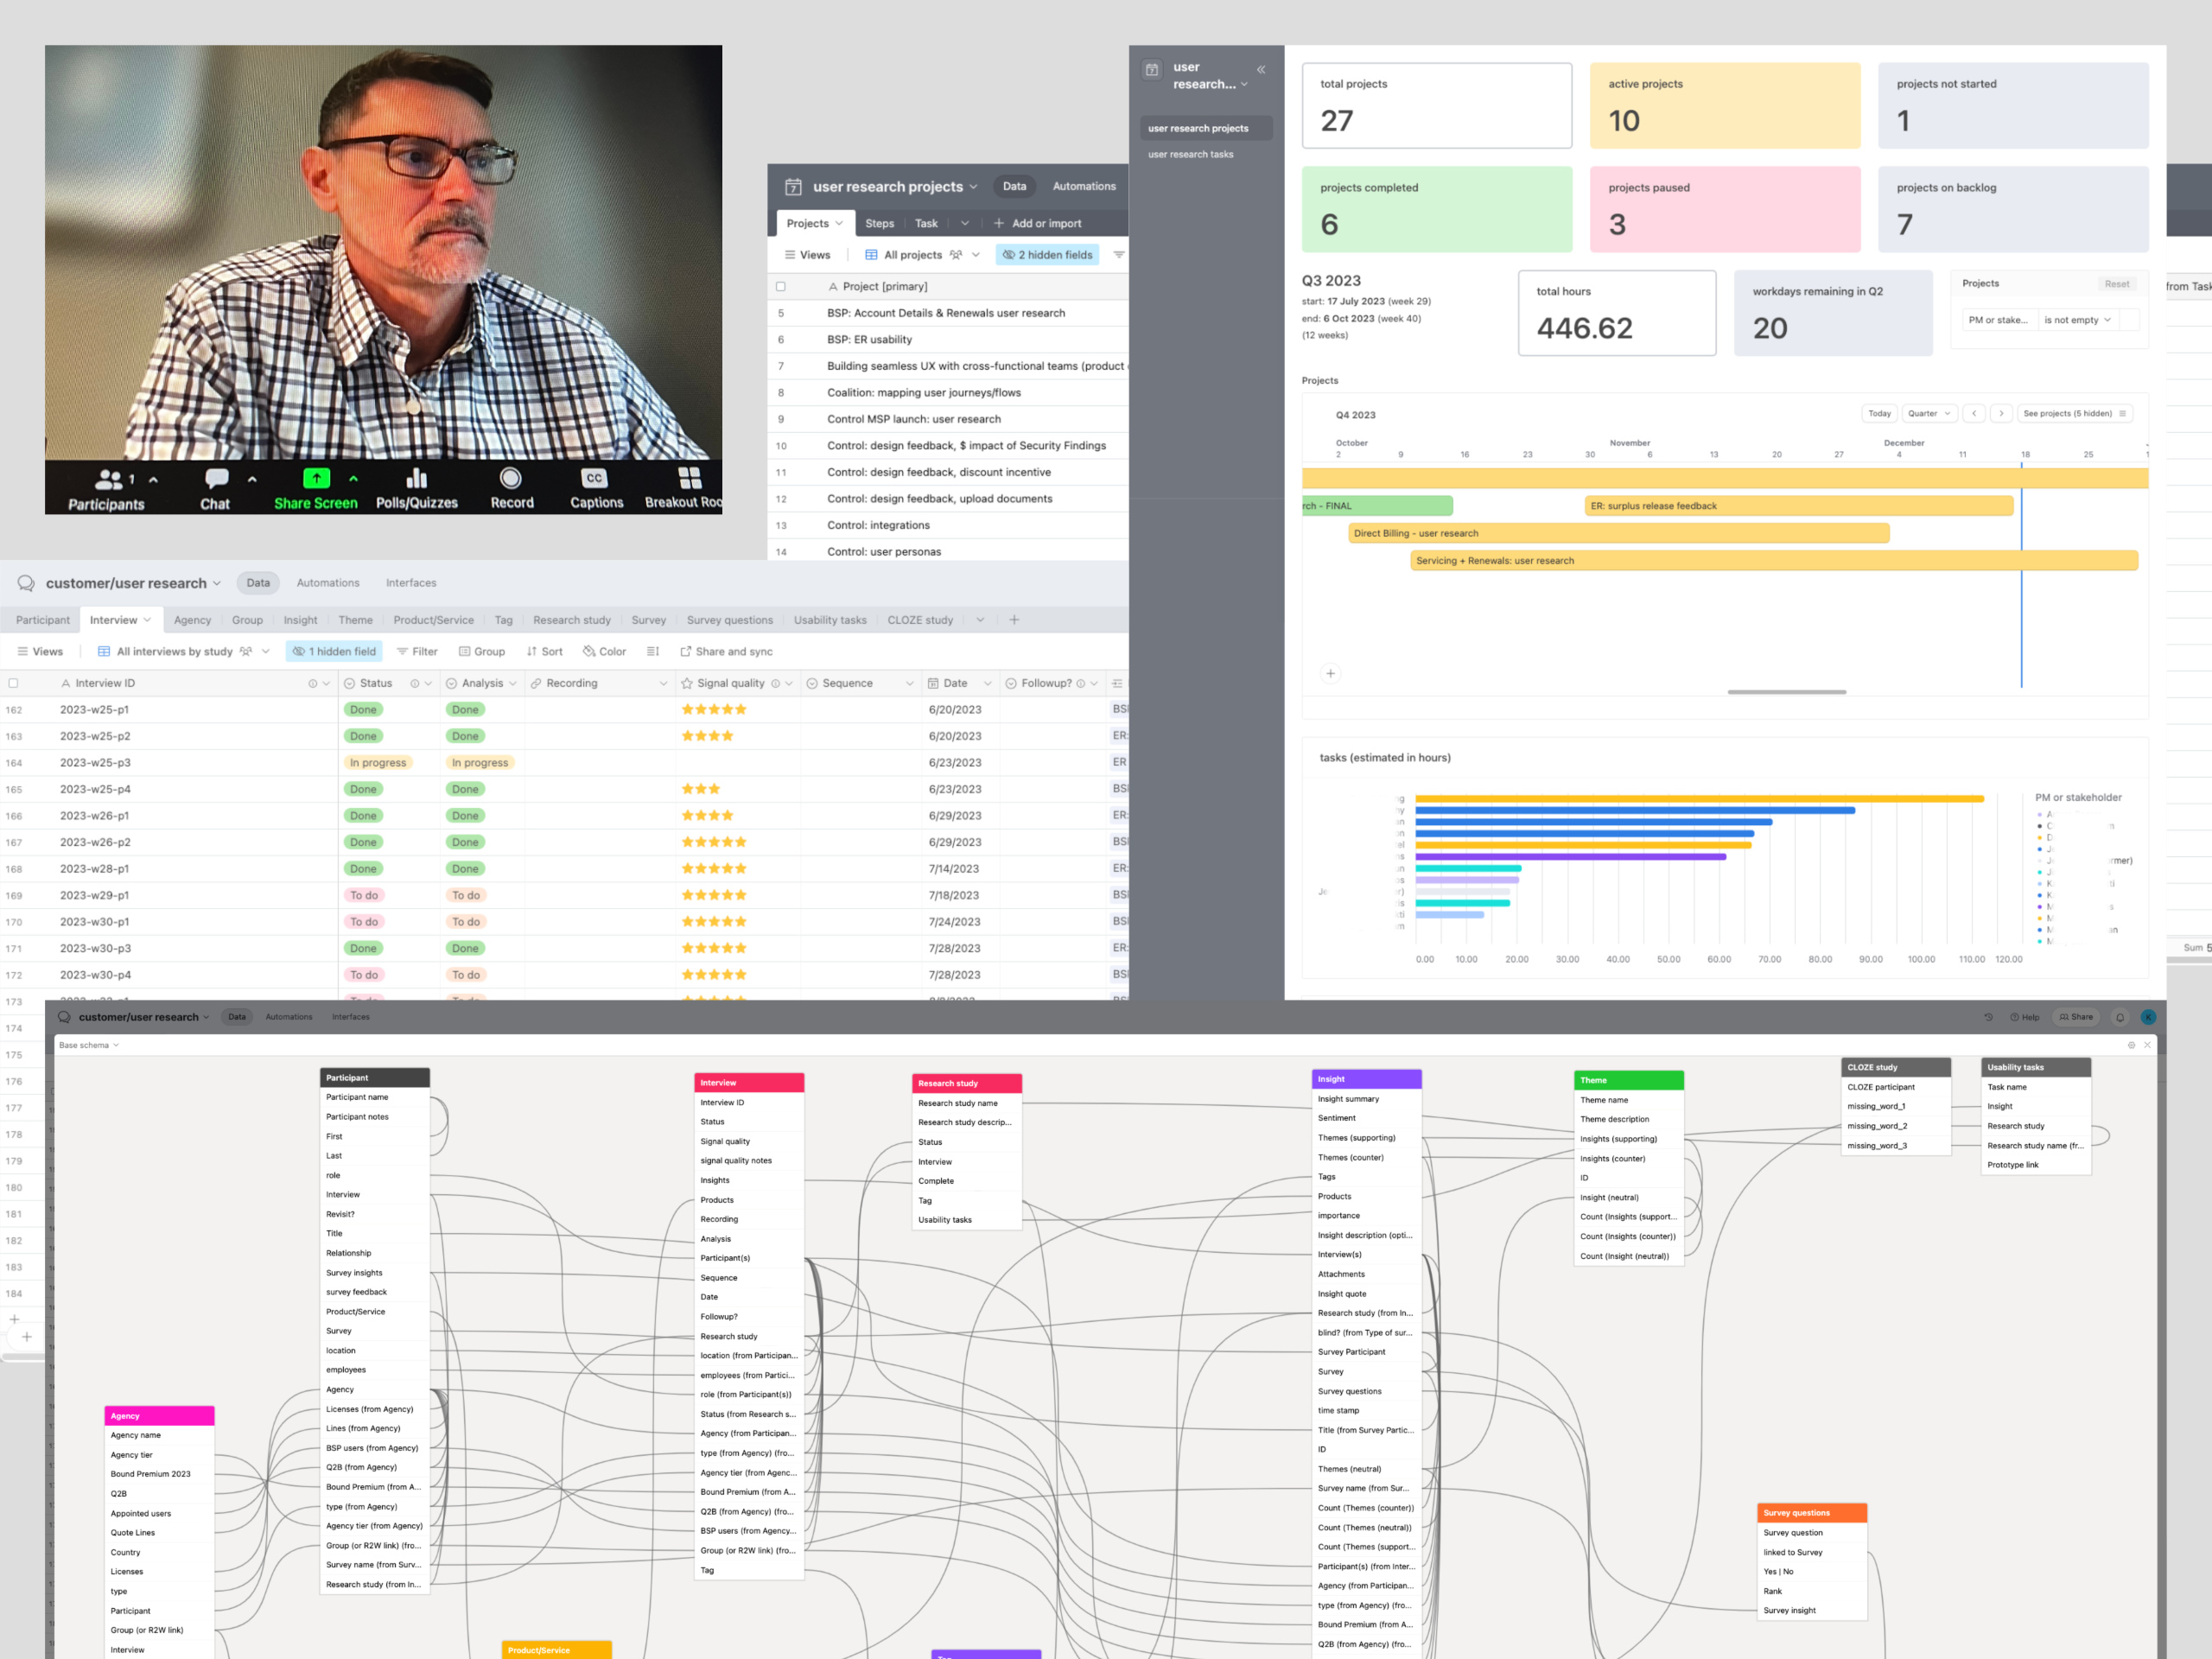This screenshot has width=2212, height=1659.
Task: Show the 2 hidden fields in user research projects
Action: point(1047,254)
